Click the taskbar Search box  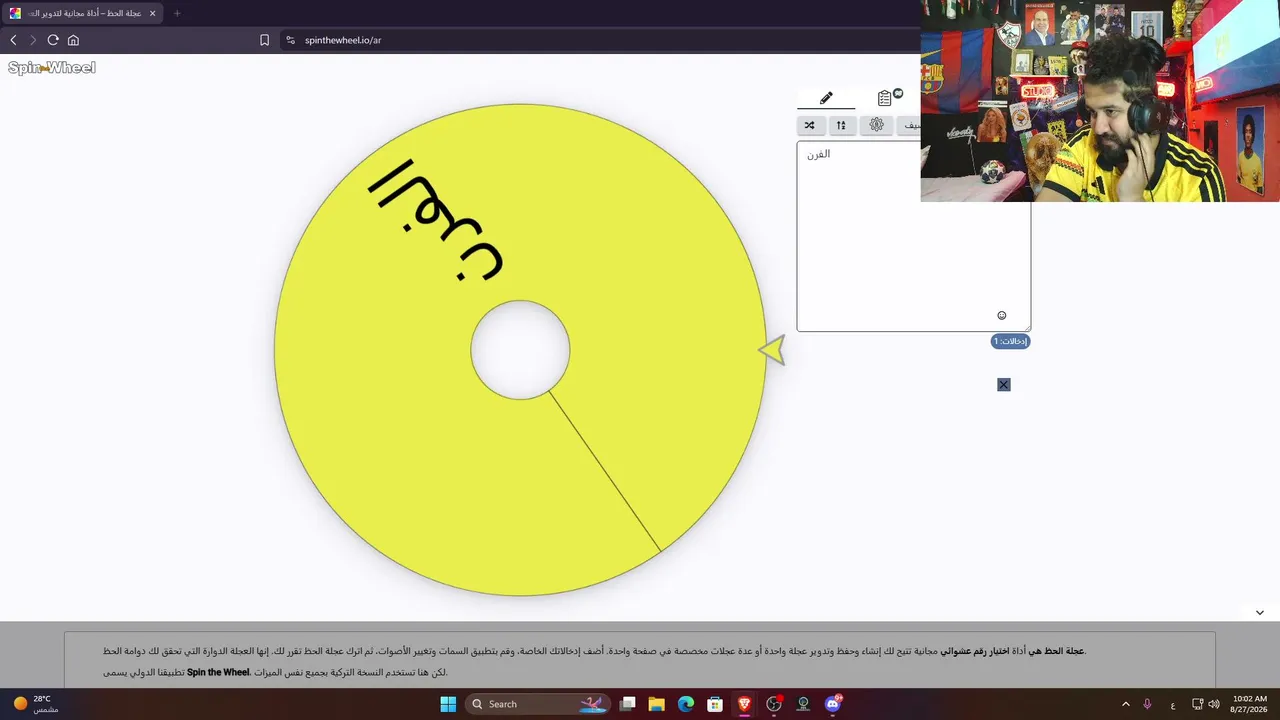540,704
